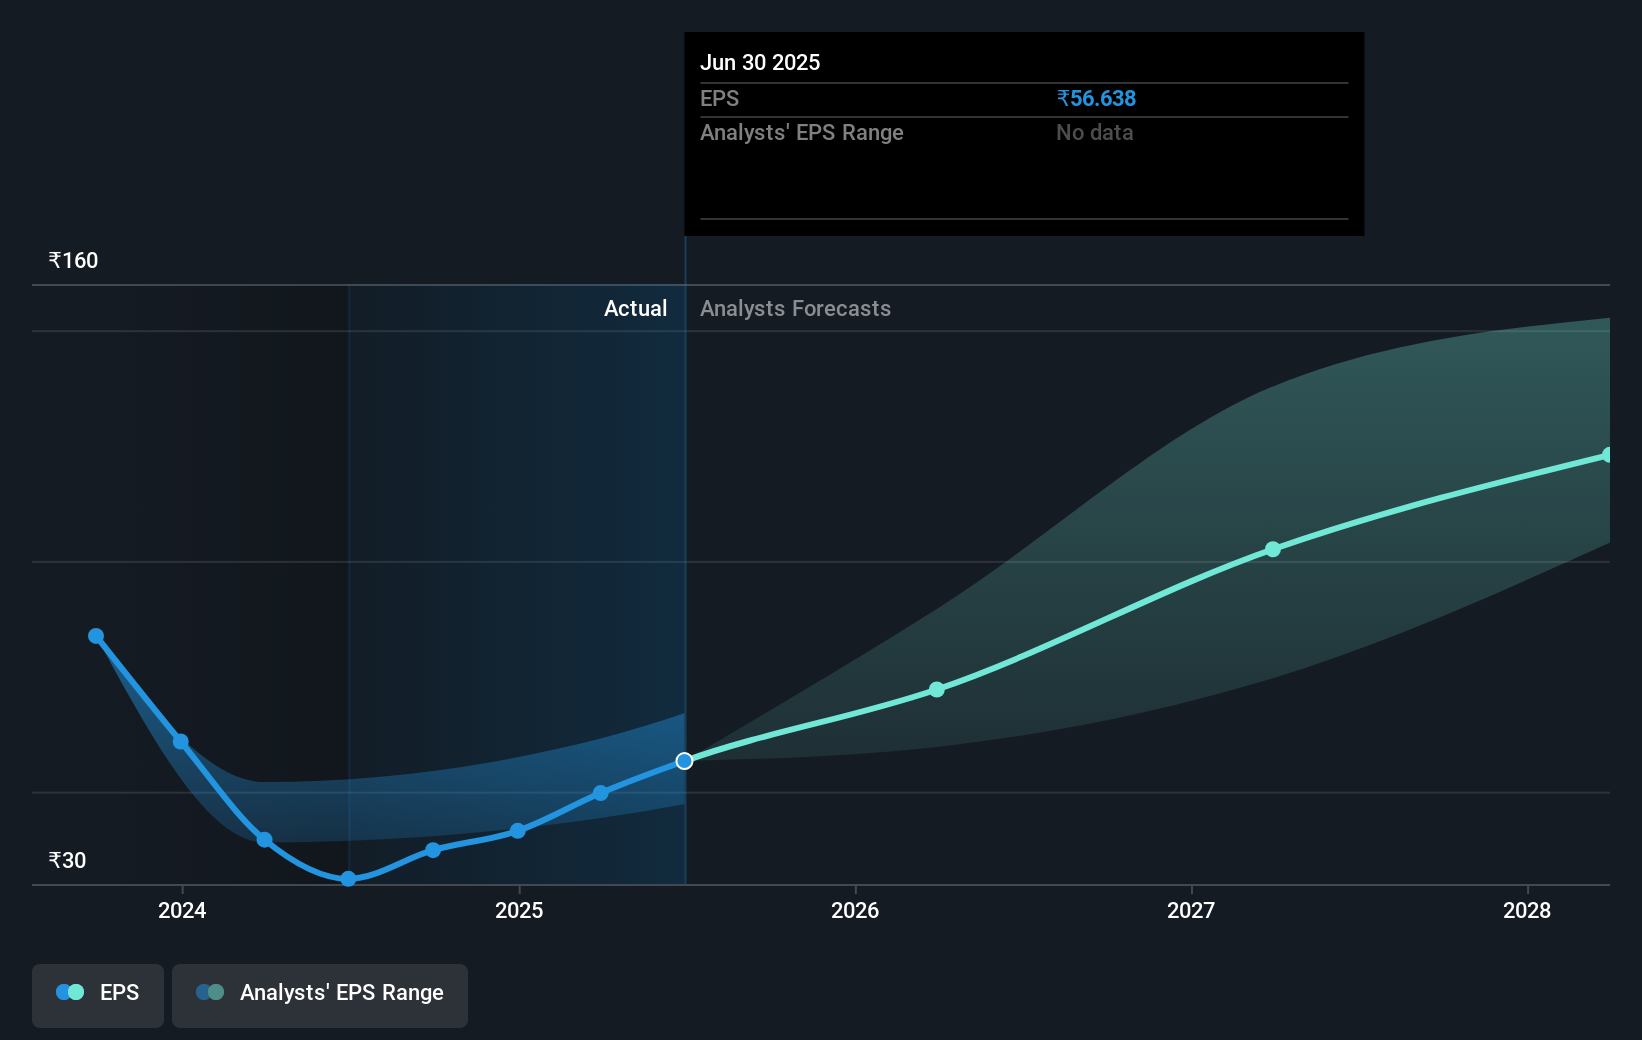Screen dimensions: 1642x1040
Task: Select the lowest EPS data point in mid-2024
Action: 347,879
